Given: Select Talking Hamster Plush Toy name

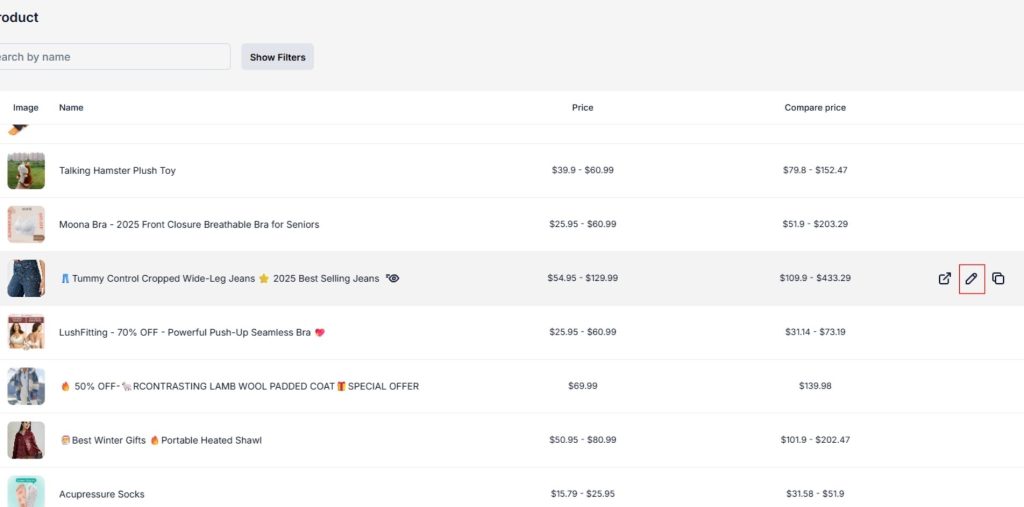Looking at the screenshot, I should tap(117, 171).
